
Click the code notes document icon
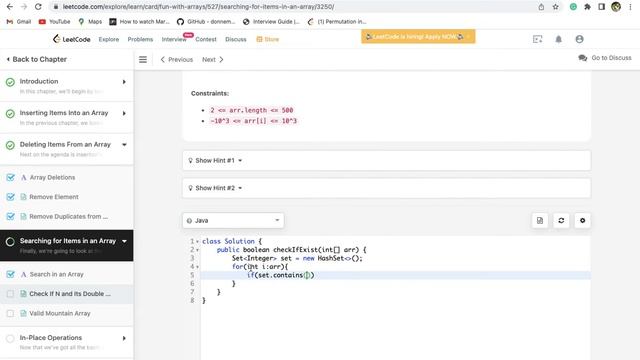pyautogui.click(x=540, y=220)
